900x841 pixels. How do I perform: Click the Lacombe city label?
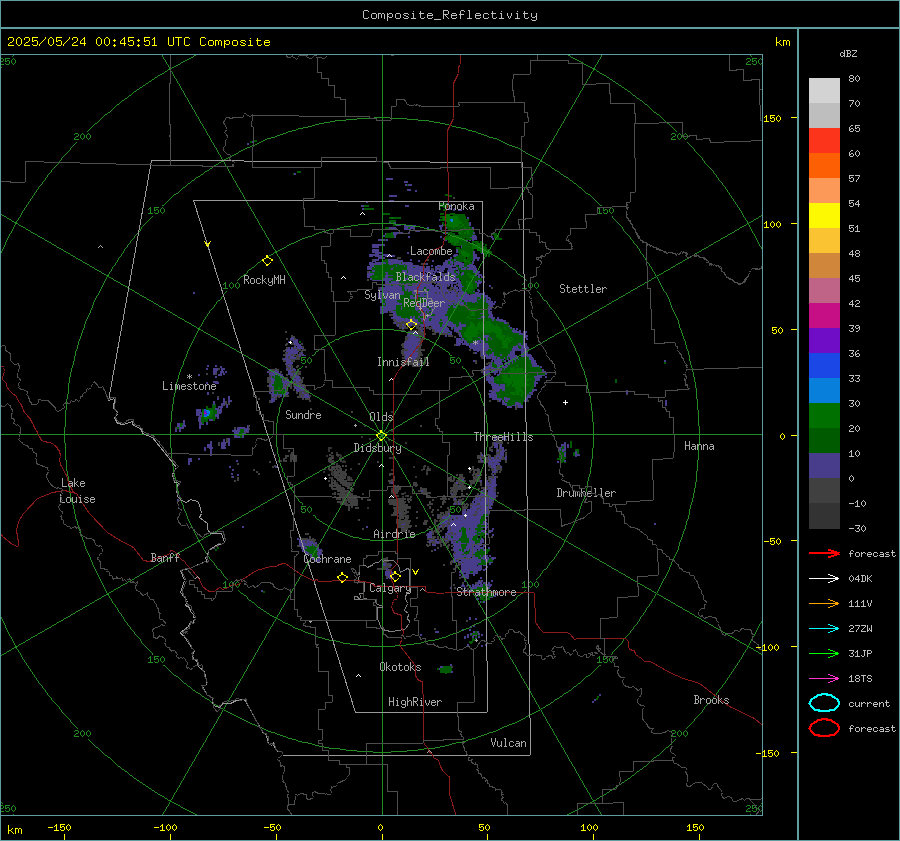click(x=431, y=251)
